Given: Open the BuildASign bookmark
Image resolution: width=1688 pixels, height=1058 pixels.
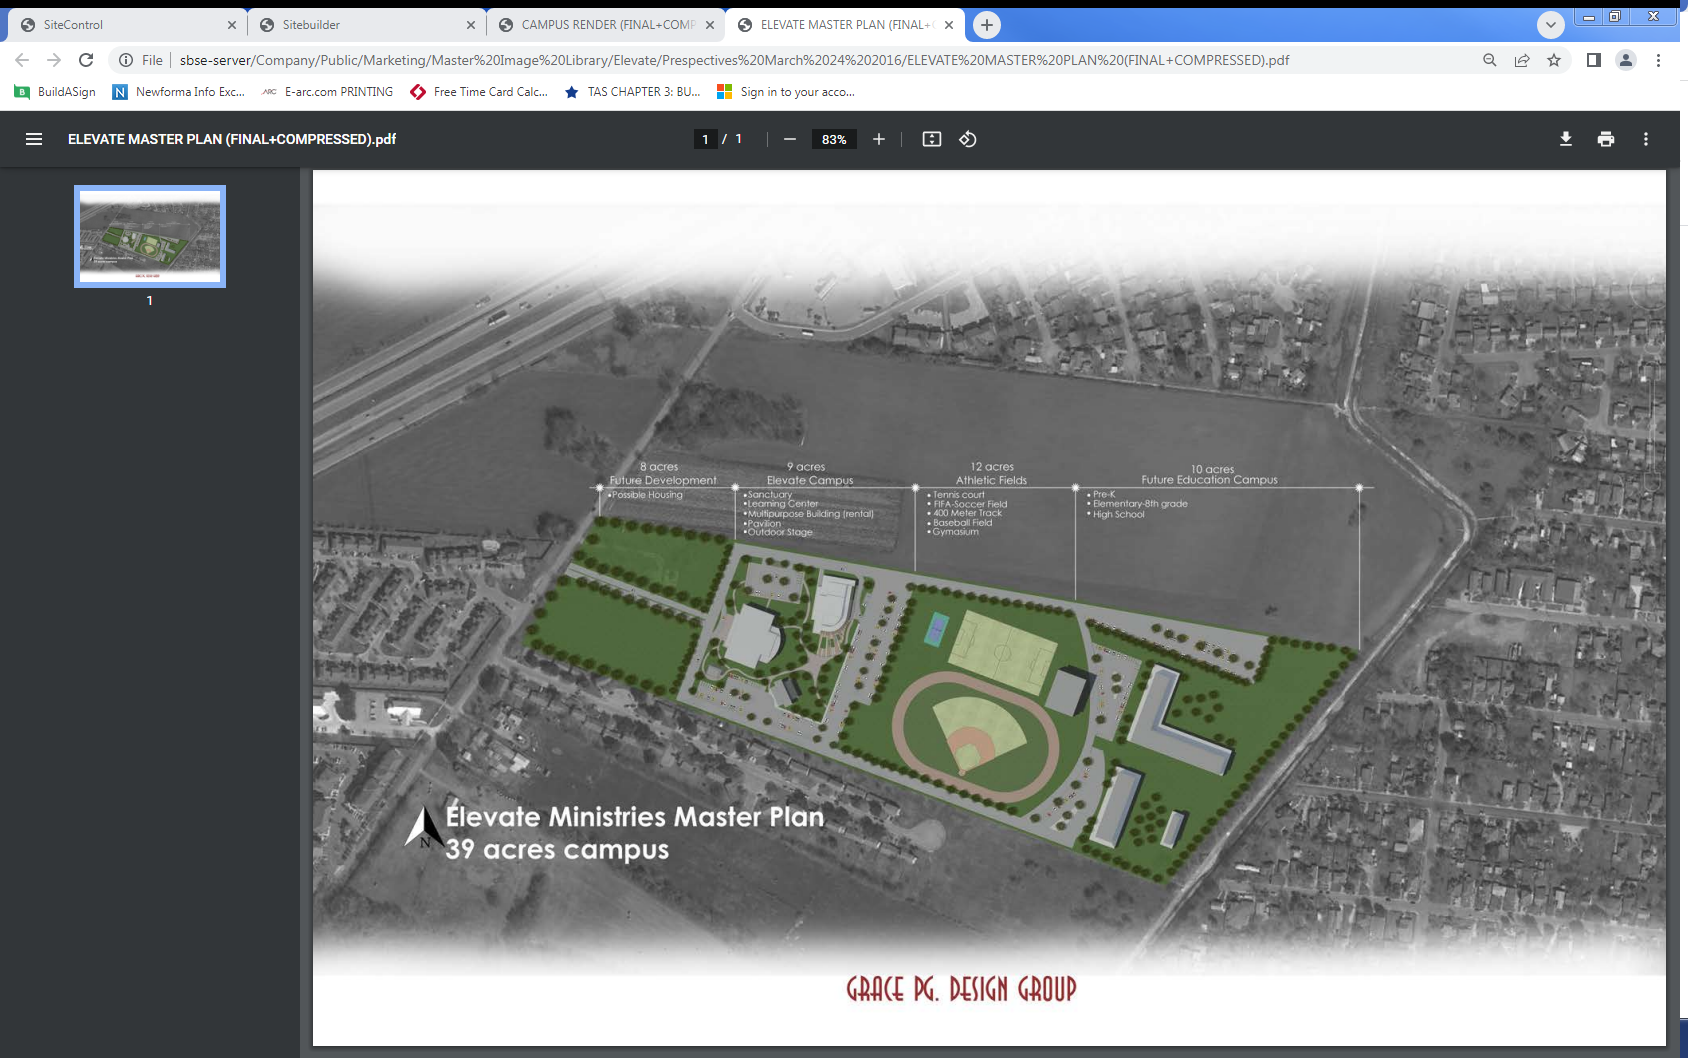Looking at the screenshot, I should click(x=55, y=92).
